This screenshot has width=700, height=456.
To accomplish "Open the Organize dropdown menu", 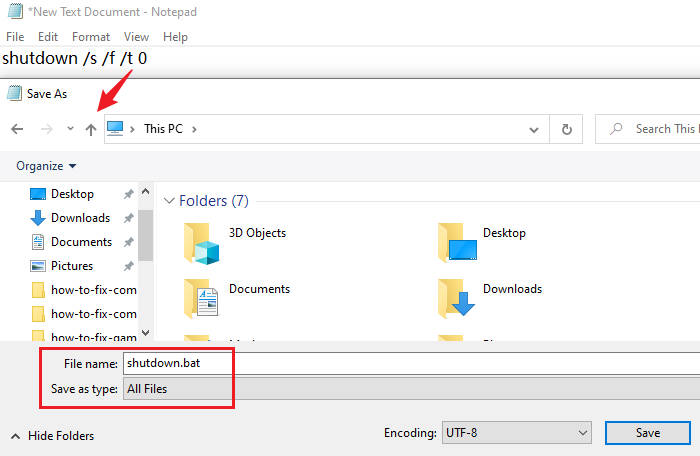I will [46, 166].
